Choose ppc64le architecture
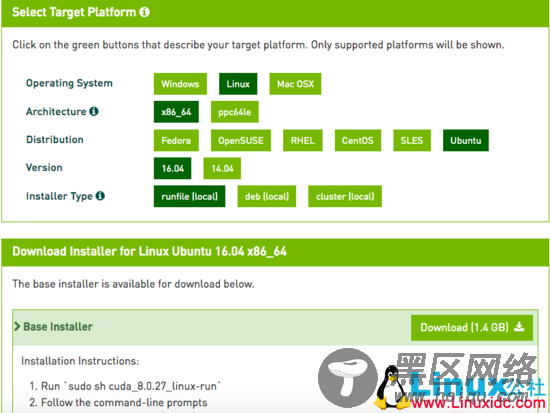The width and height of the screenshot is (550, 413). point(234,112)
